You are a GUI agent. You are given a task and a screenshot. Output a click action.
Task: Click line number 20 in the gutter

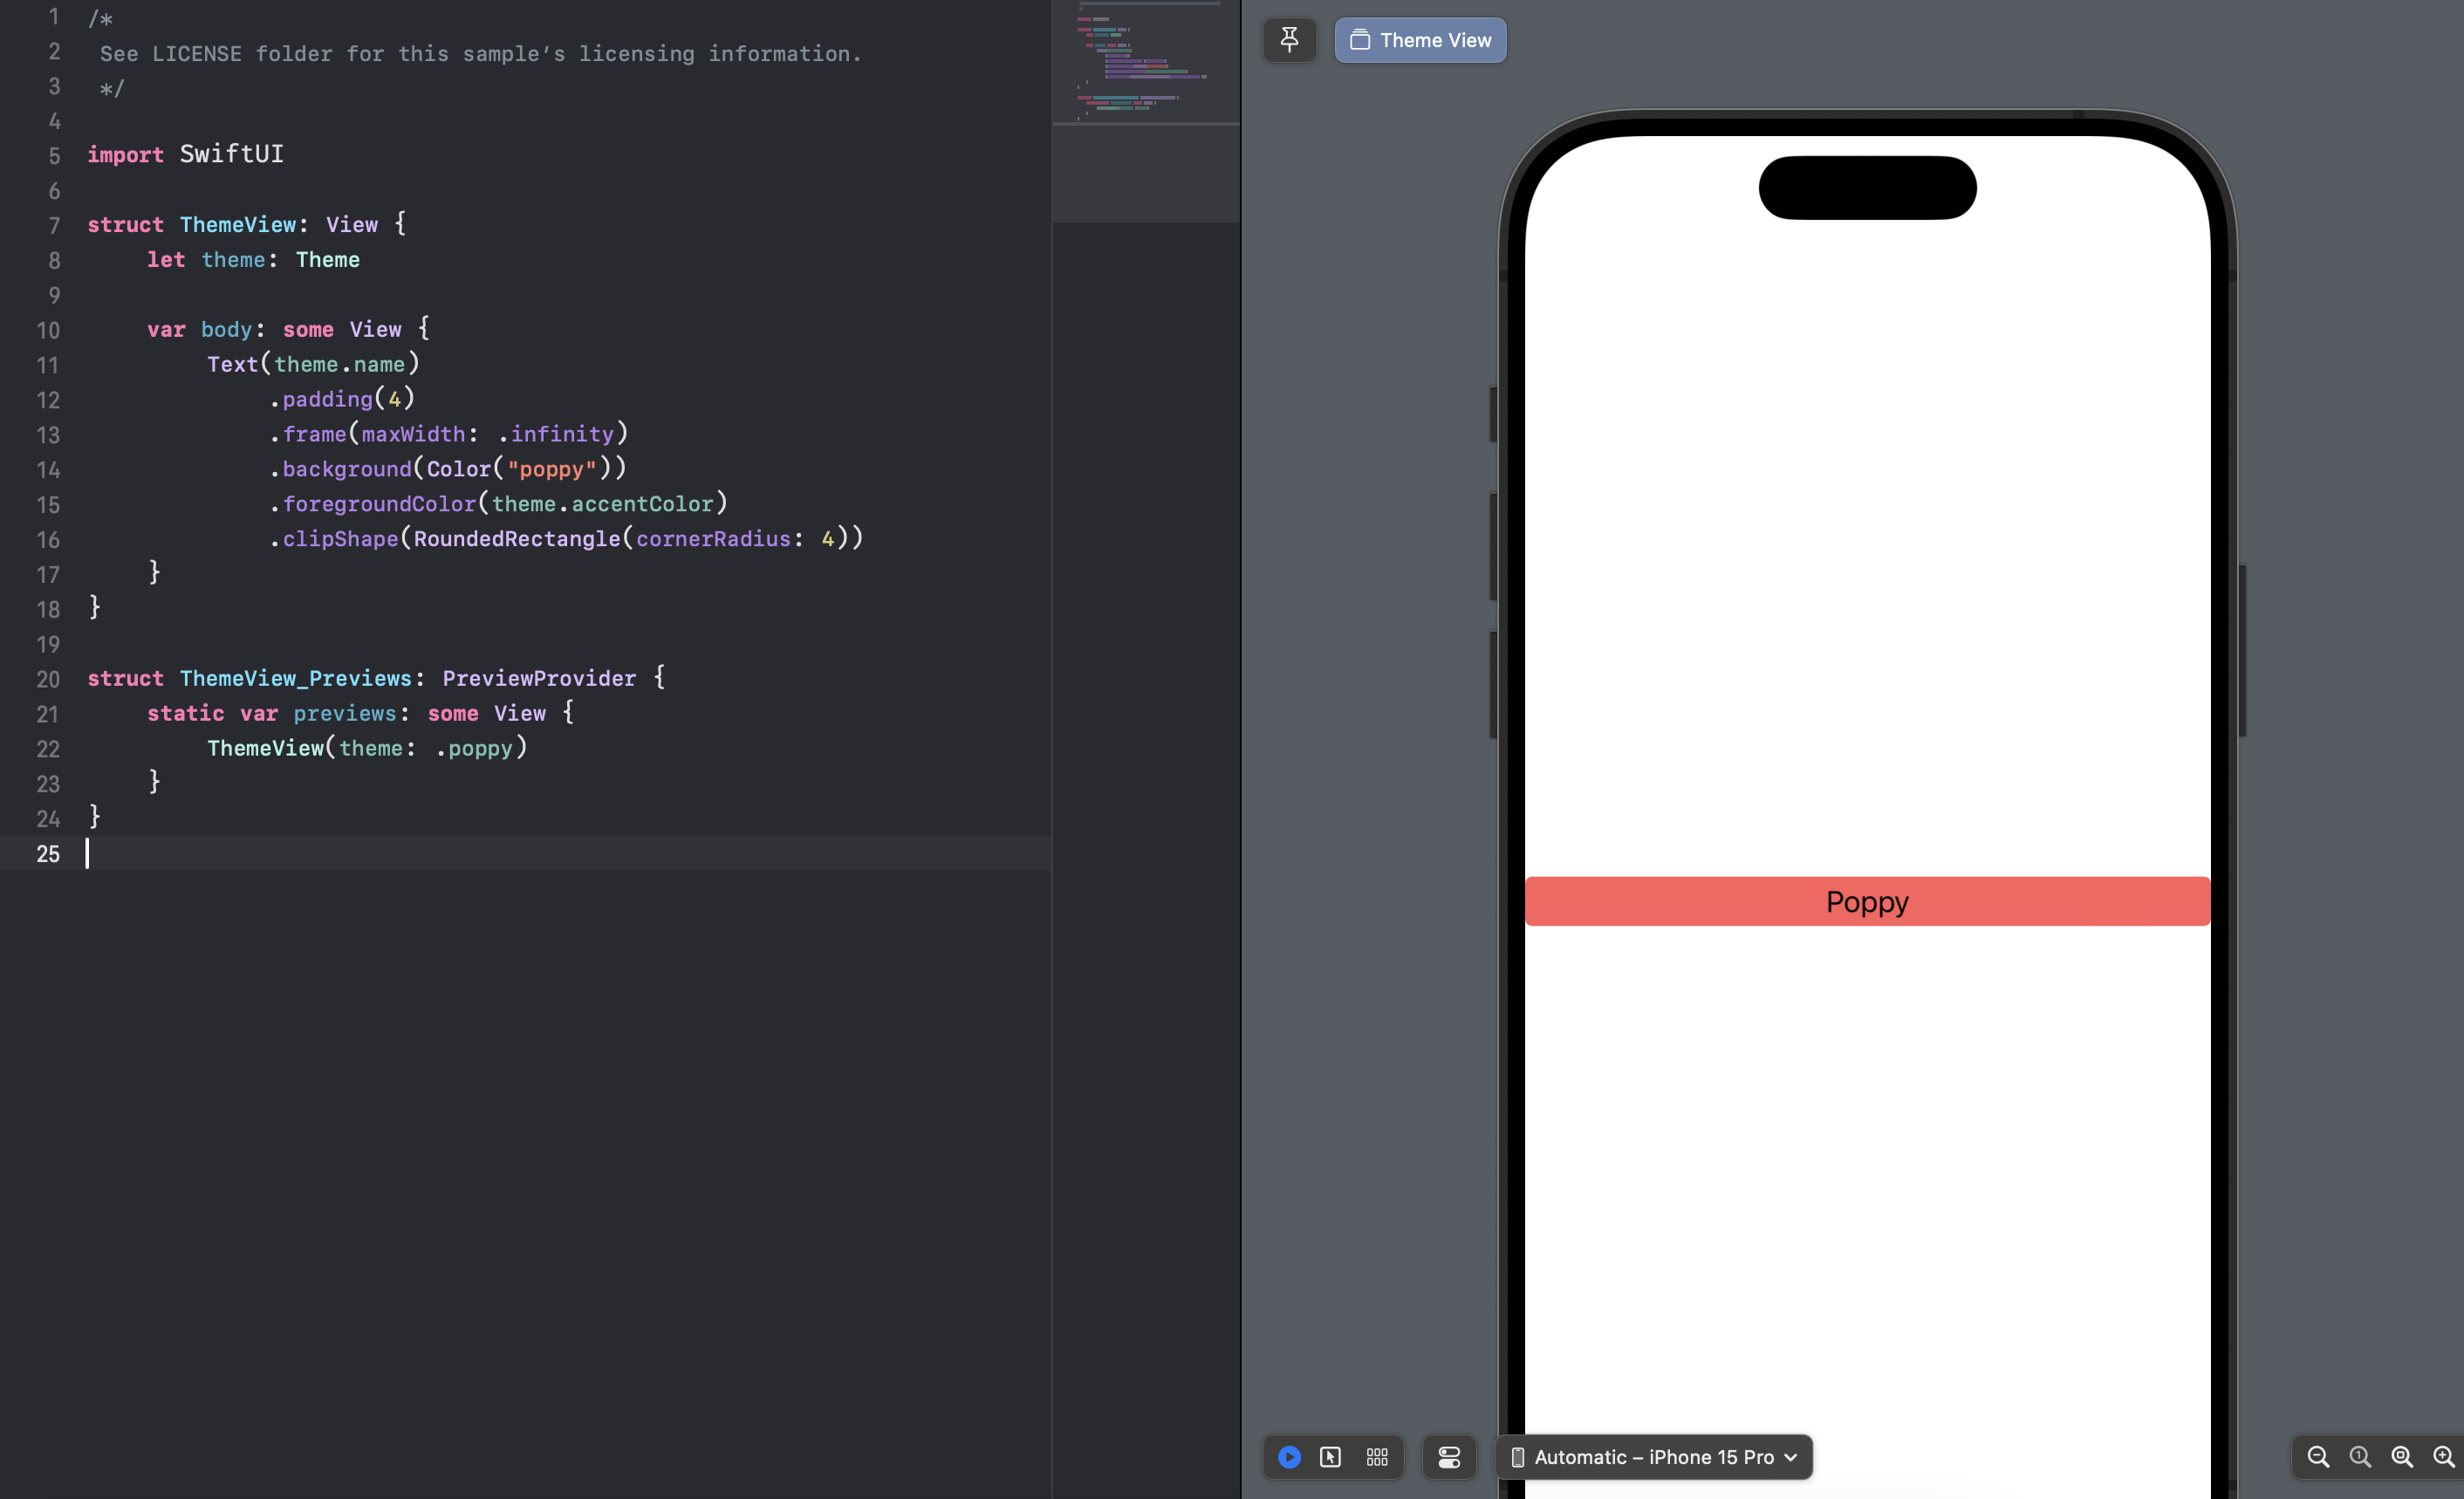click(x=48, y=679)
